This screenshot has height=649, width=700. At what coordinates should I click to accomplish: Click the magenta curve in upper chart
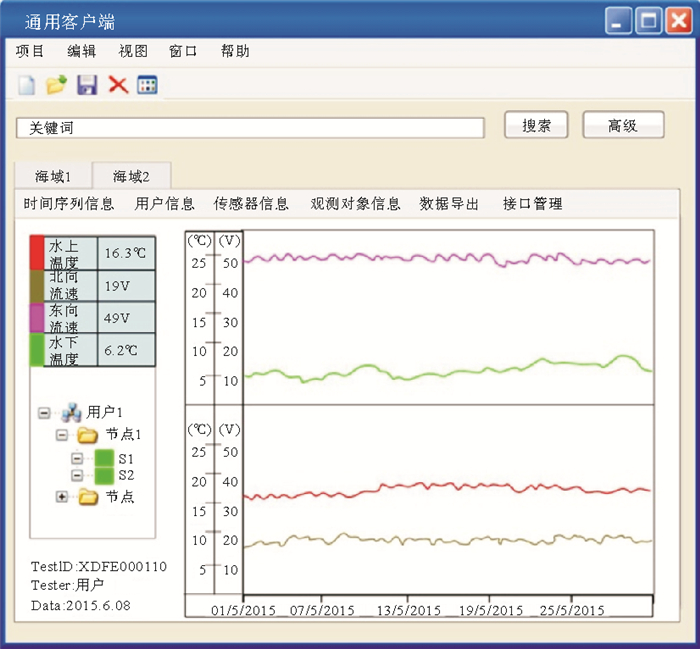(446, 259)
